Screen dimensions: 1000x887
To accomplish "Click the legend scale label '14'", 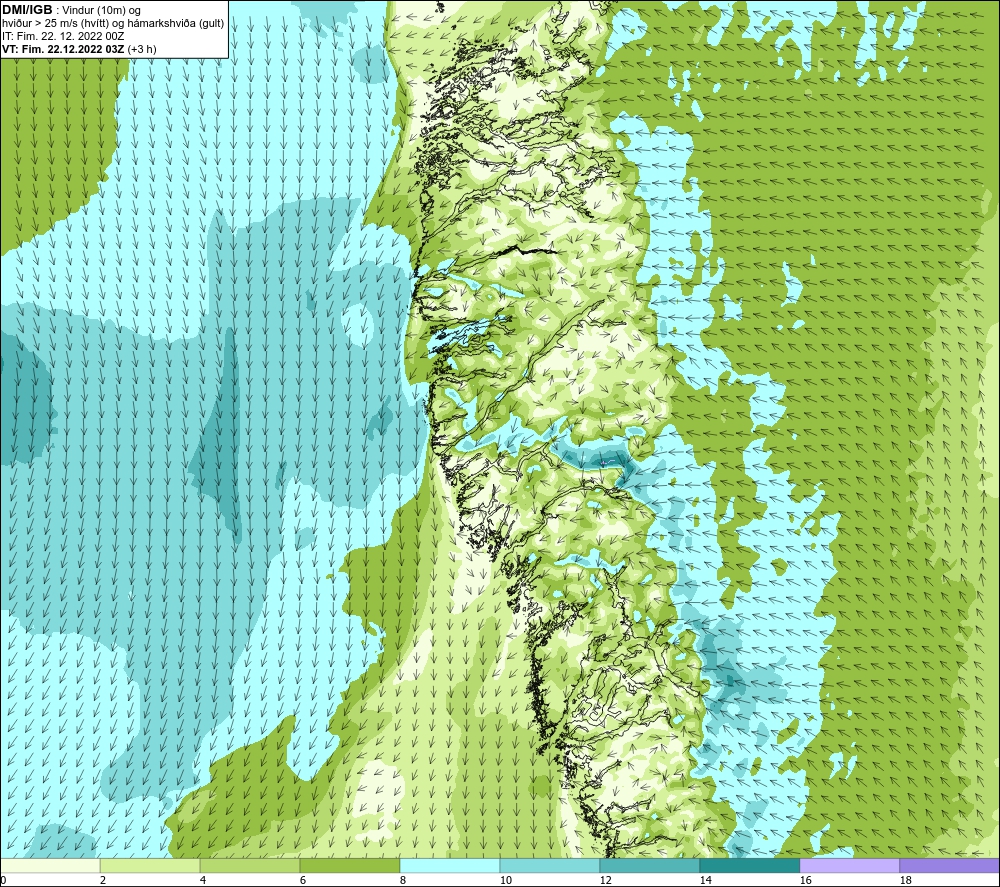I will 705,881.
